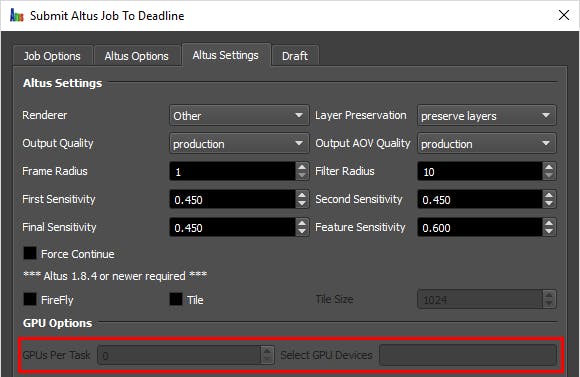Screen dimensions: 580x377
Task: Increase Final Sensitivity with up arrow
Action: 302,223
